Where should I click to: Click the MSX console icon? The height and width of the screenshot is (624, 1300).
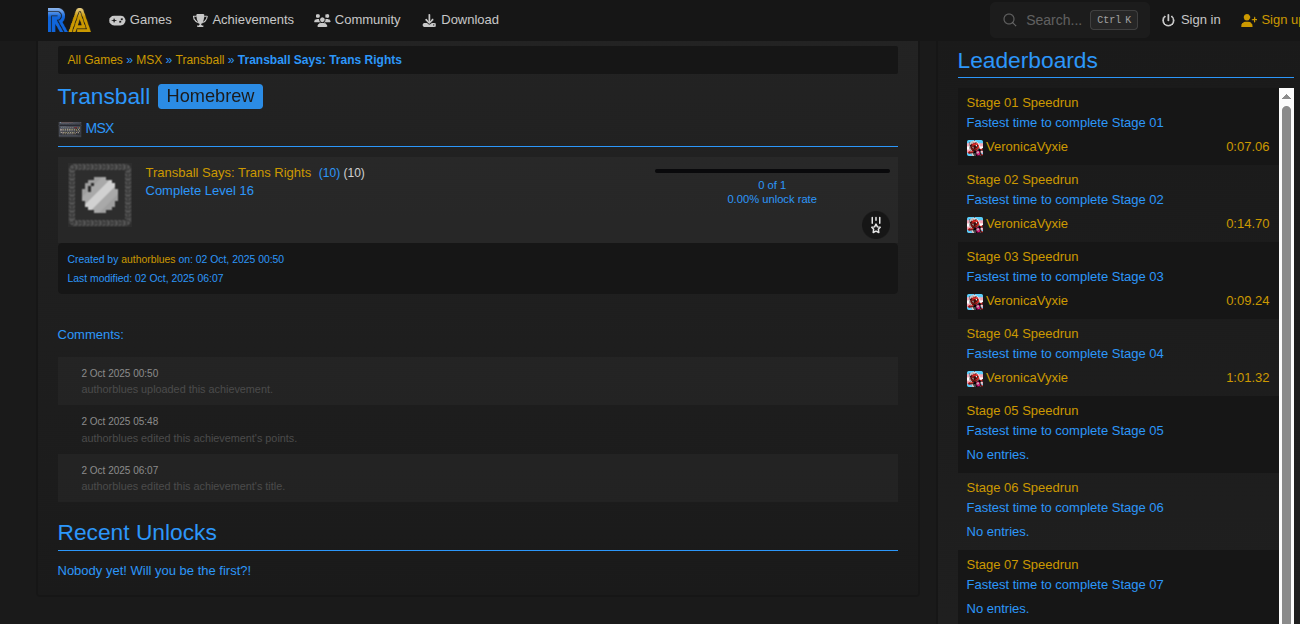[70, 128]
